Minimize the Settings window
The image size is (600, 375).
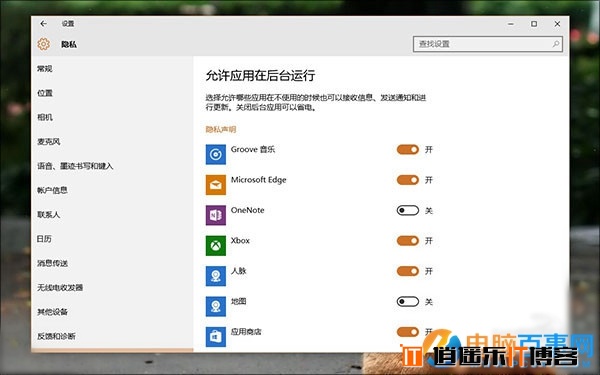pos(510,24)
